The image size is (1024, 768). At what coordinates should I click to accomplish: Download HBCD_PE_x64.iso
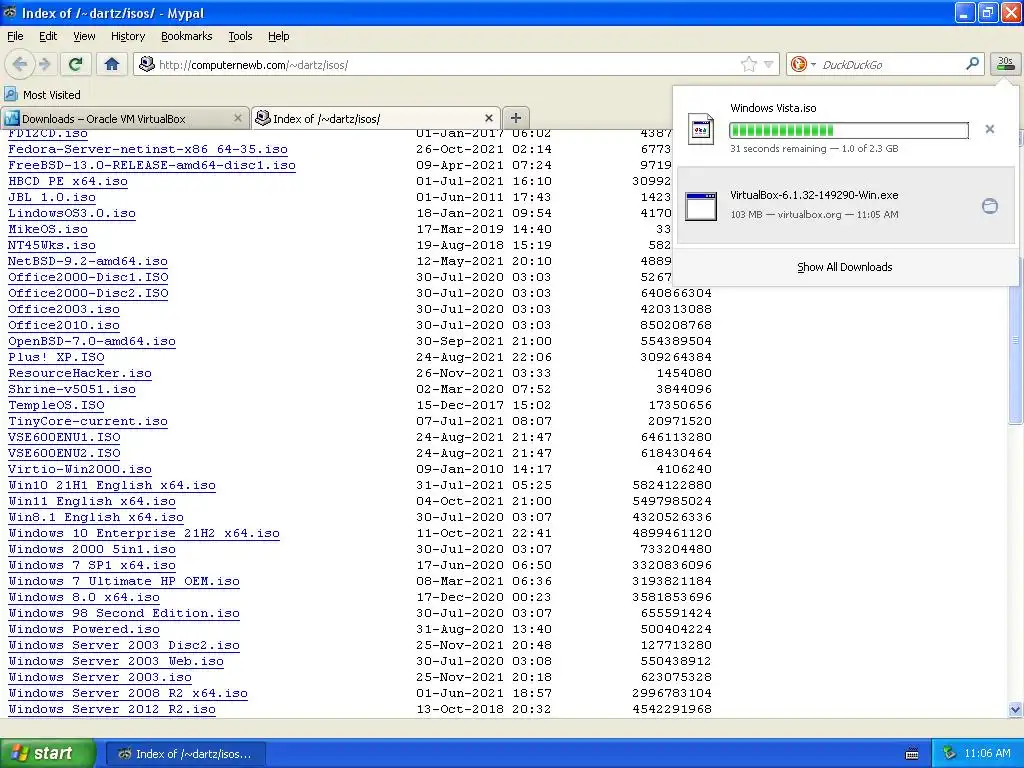click(68, 181)
